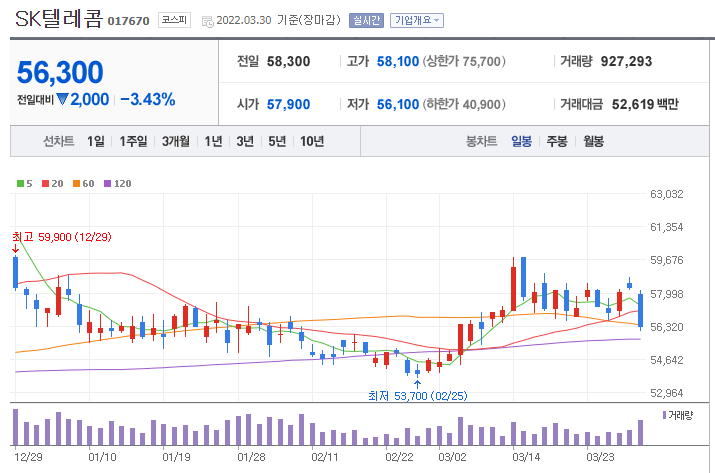The height and width of the screenshot is (473, 715).
Task: Click the 01/10 date axis label
Action: coord(102,457)
